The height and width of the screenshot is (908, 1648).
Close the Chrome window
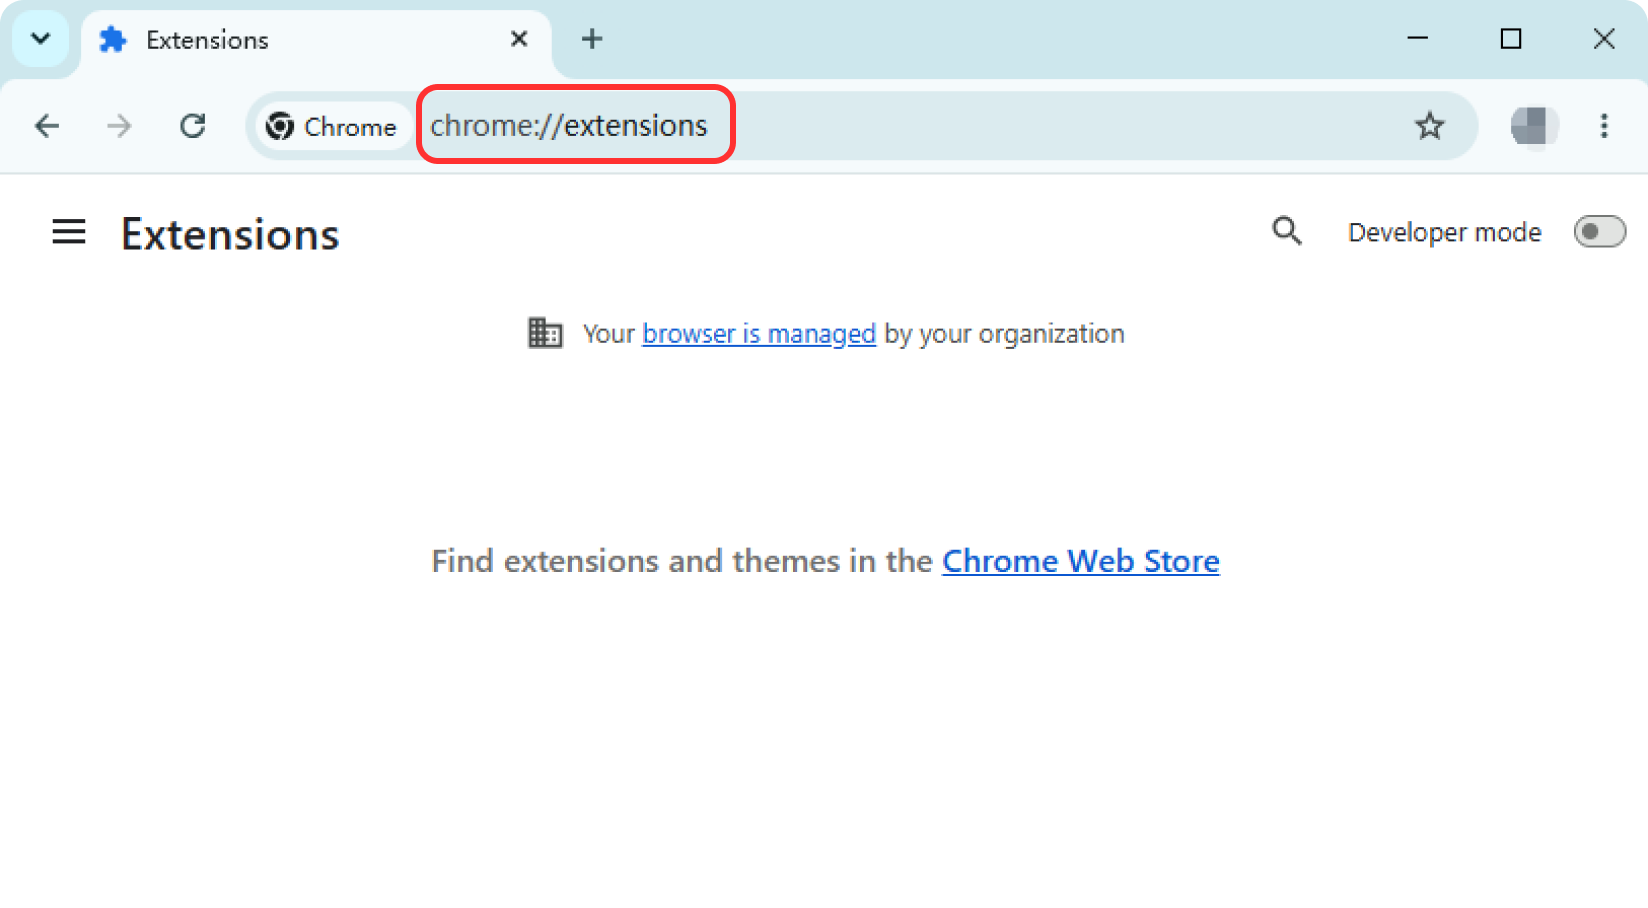pyautogui.click(x=1604, y=39)
